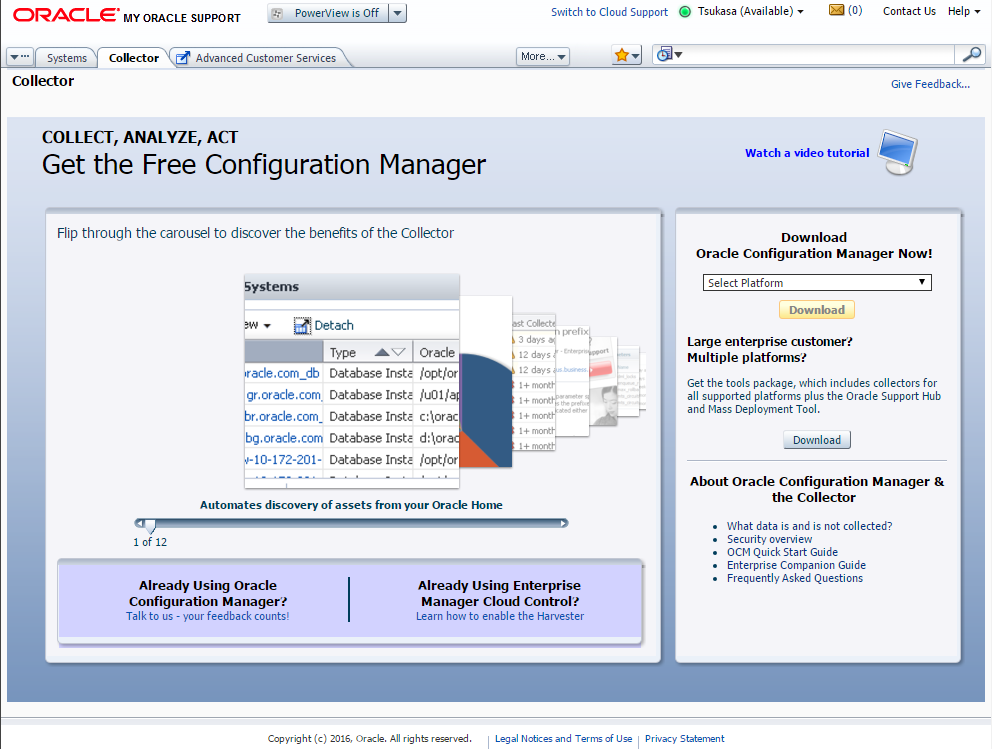Click inside the search input field
The width and height of the screenshot is (992, 749).
(x=820, y=55)
